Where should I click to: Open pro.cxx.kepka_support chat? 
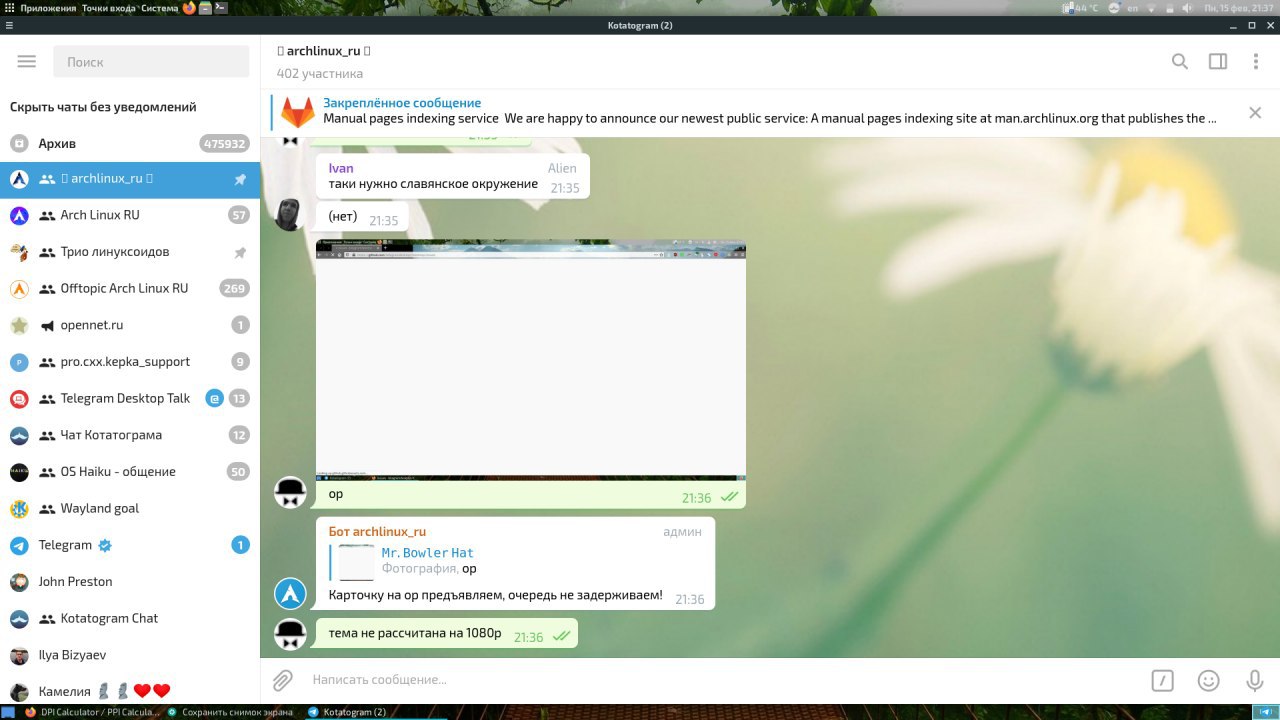click(x=130, y=362)
